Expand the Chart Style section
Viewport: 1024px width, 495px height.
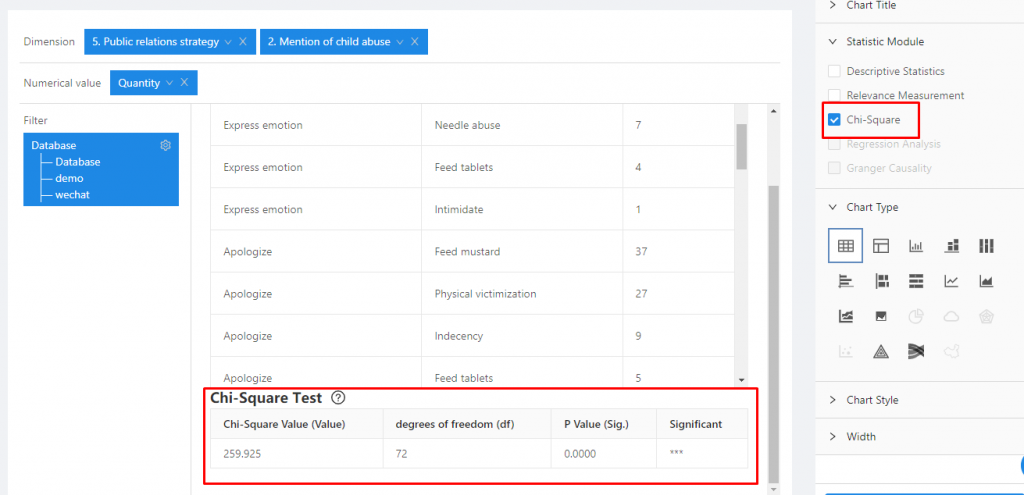pyautogui.click(x=872, y=400)
